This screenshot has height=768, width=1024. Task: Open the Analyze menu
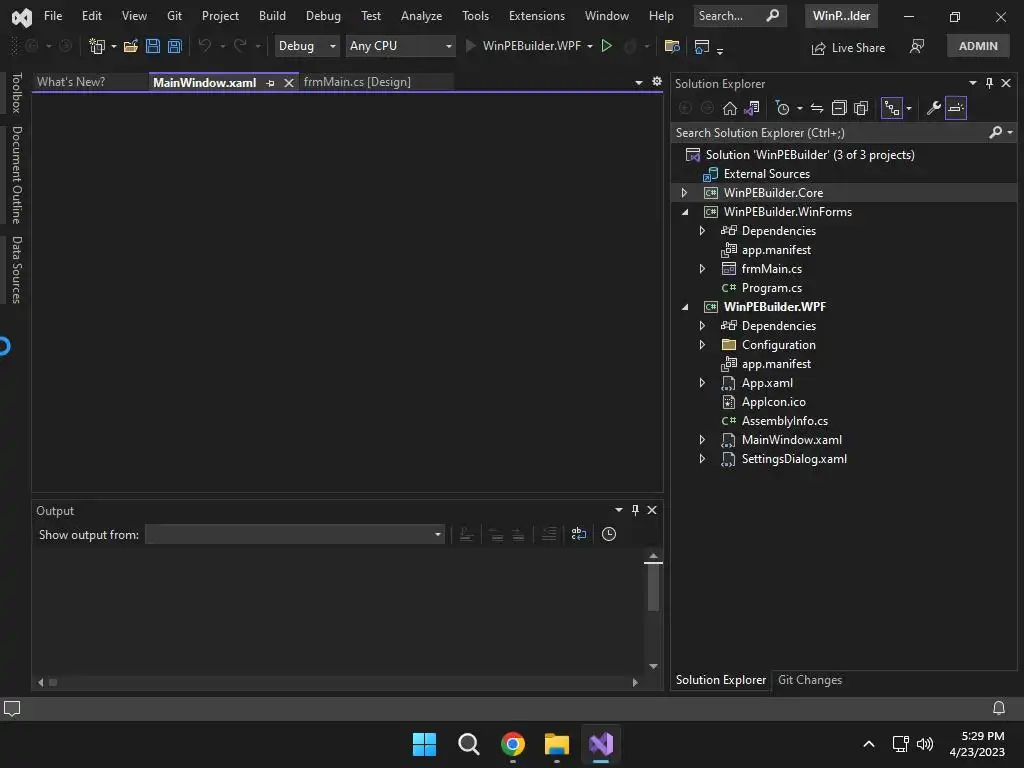(421, 16)
